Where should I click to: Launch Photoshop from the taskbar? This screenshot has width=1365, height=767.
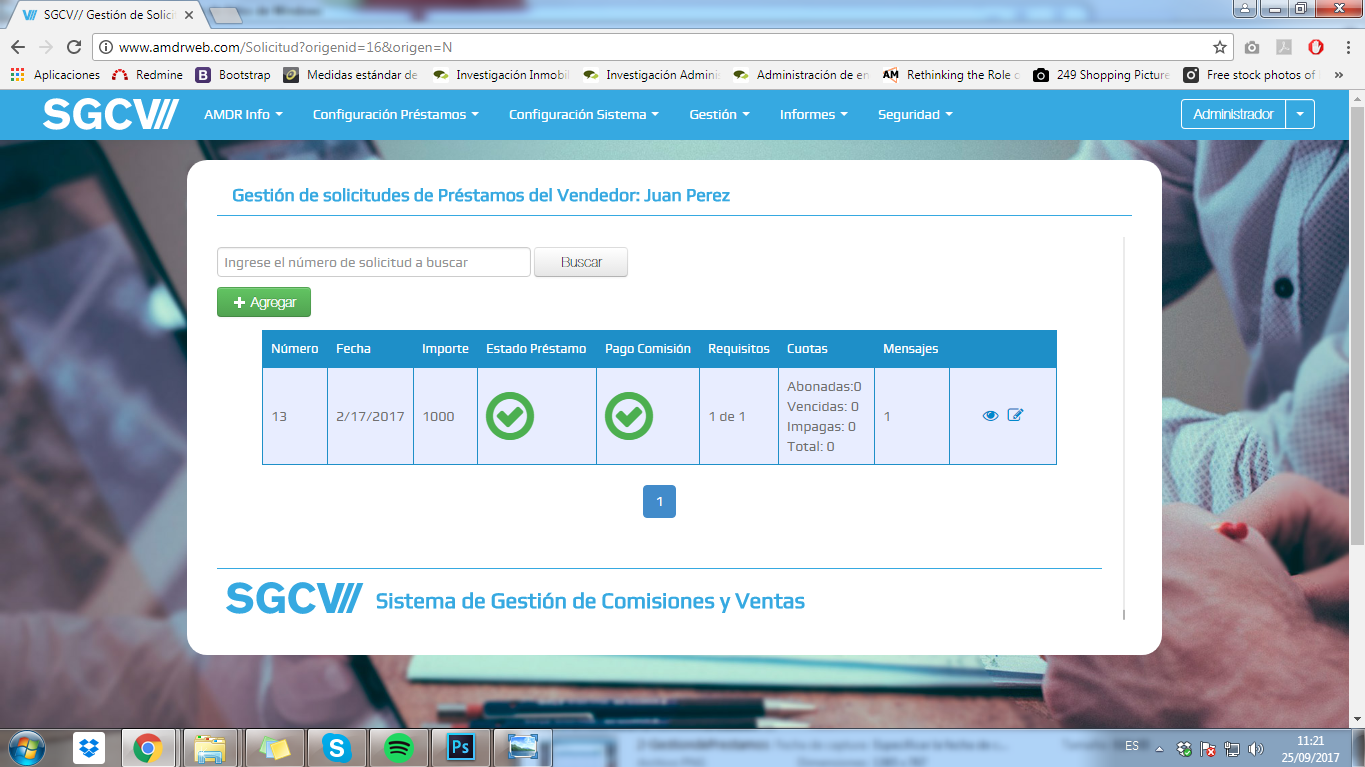pos(461,747)
